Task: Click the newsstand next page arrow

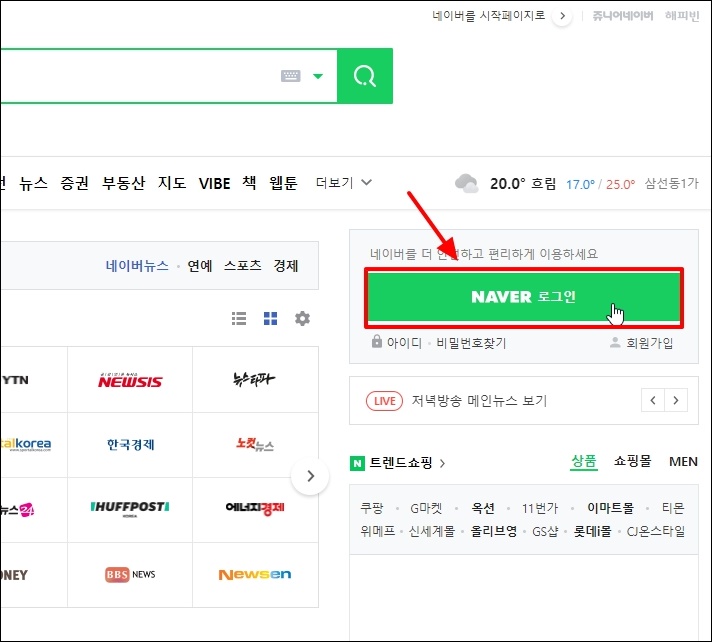Action: click(310, 476)
